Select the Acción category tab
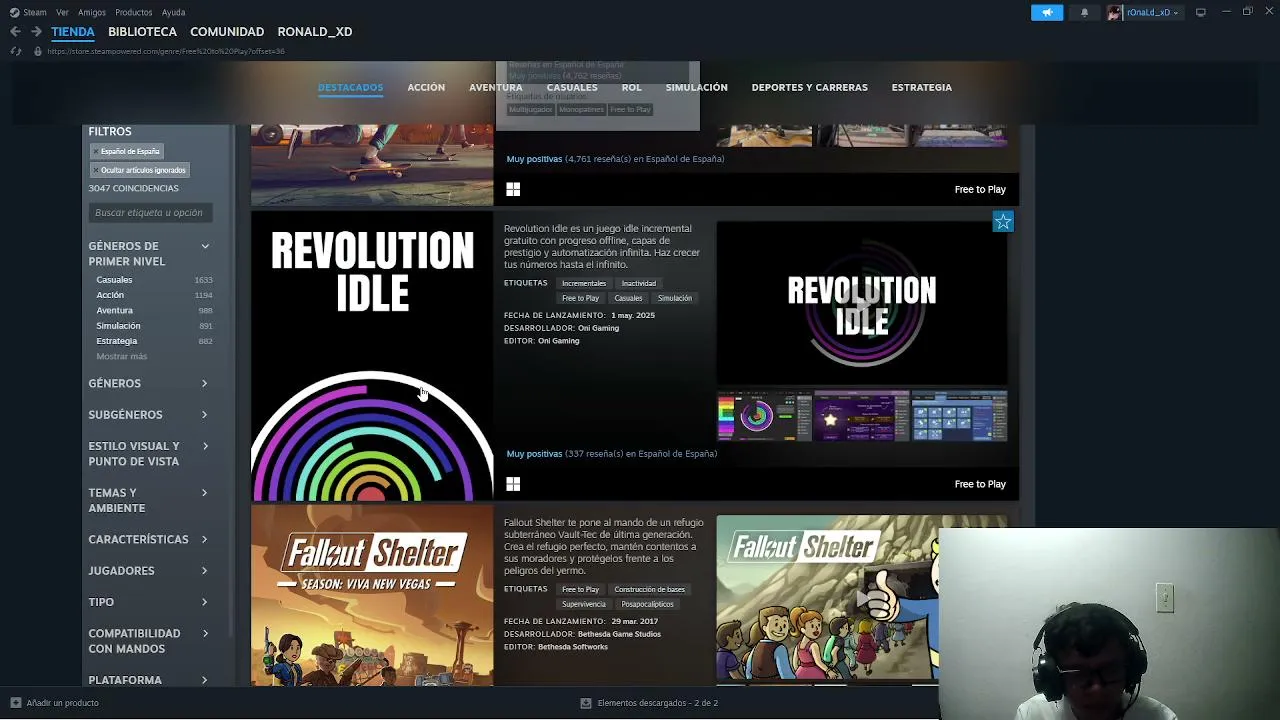The image size is (1280, 720). pyautogui.click(x=426, y=87)
